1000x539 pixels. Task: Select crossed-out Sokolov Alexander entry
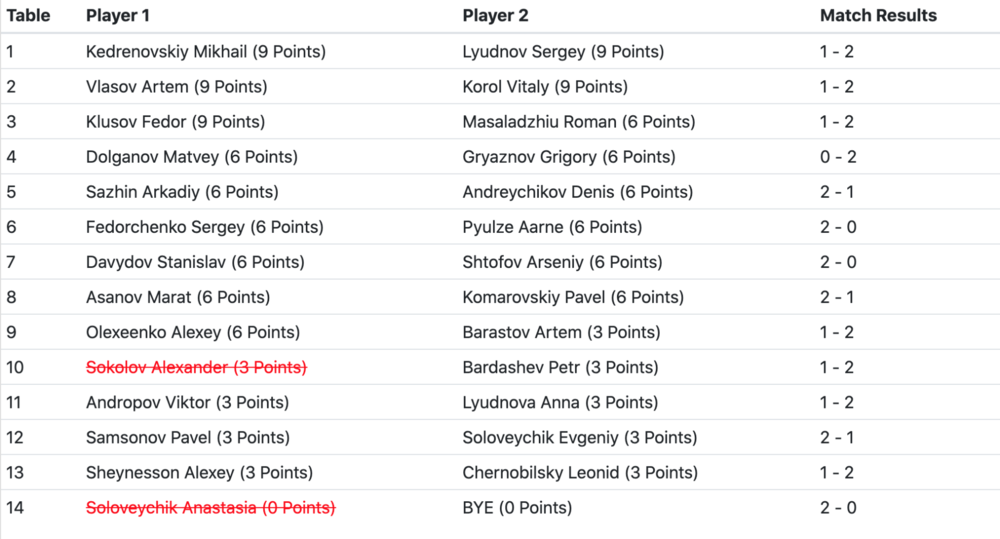coord(196,367)
